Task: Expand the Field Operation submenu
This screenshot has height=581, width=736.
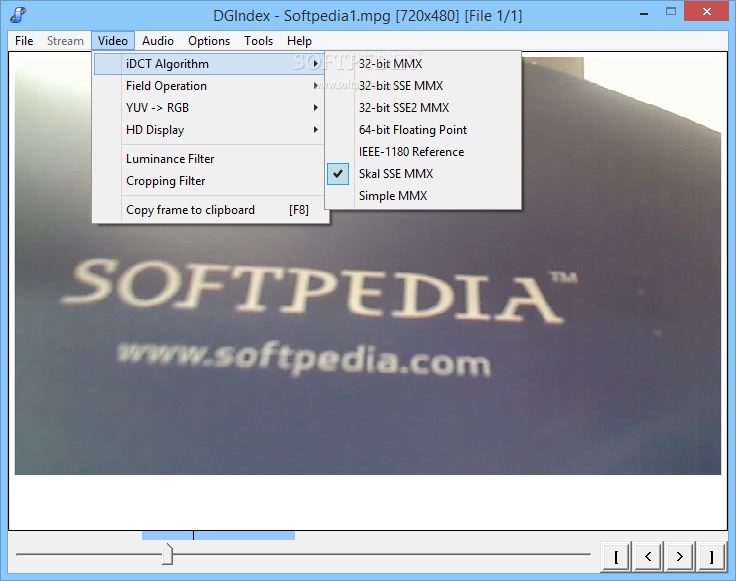Action: tap(209, 86)
